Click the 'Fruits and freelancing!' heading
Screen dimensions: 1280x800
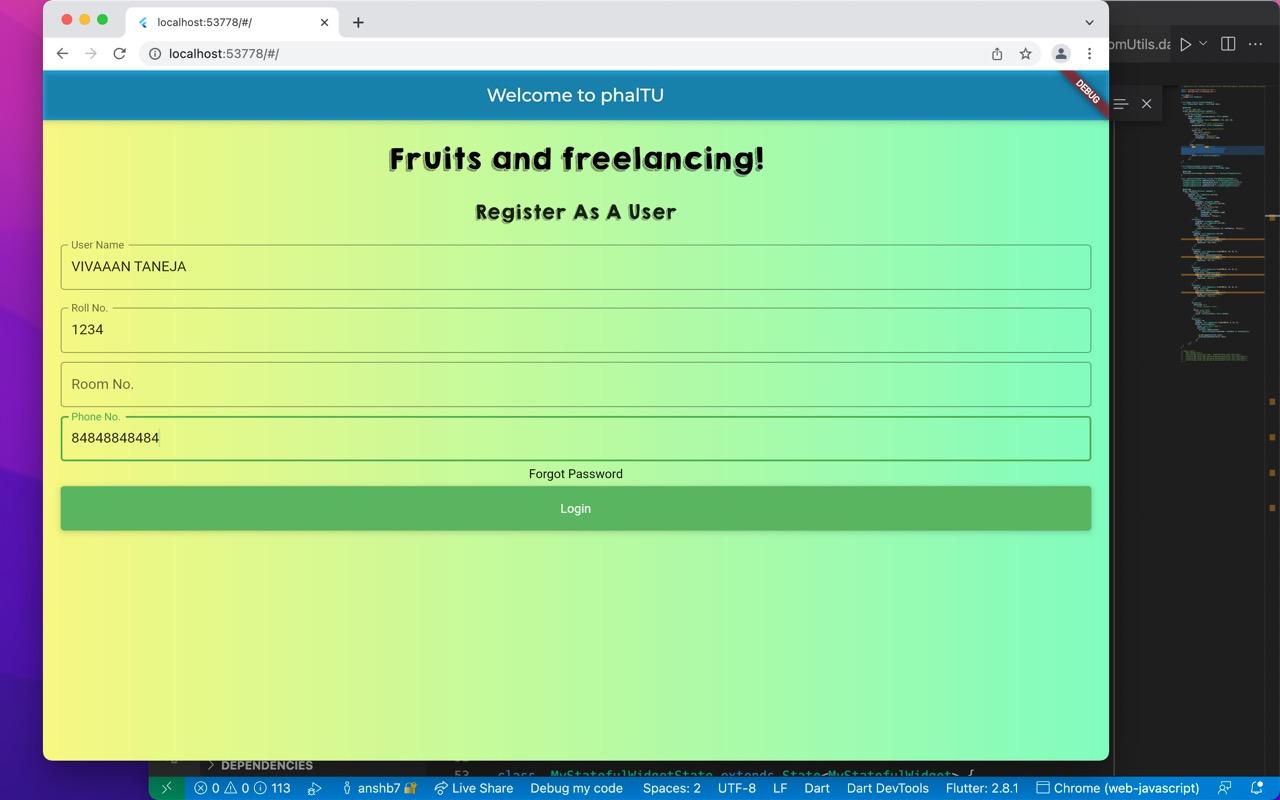(x=576, y=159)
